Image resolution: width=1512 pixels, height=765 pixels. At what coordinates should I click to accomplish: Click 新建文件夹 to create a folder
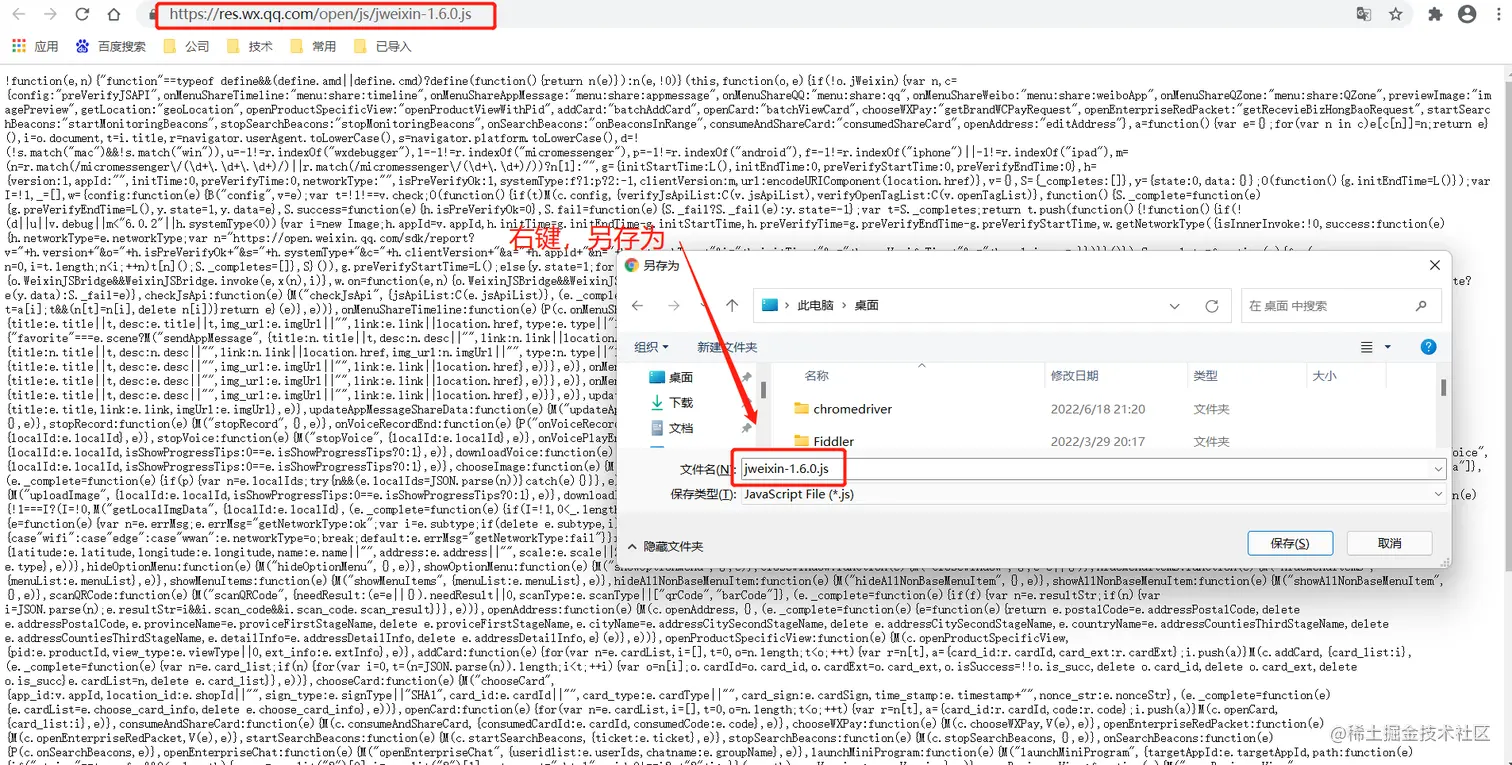727,347
